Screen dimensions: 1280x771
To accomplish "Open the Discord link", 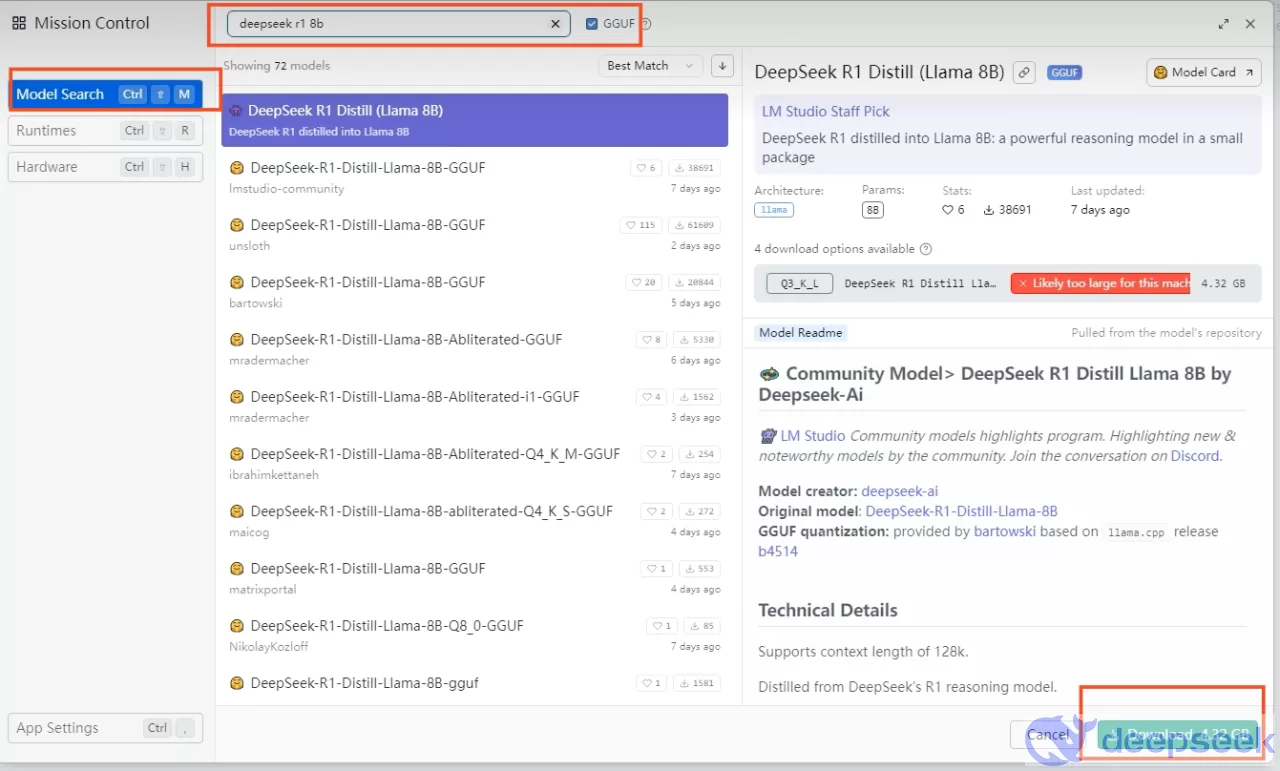I will click(x=1195, y=456).
